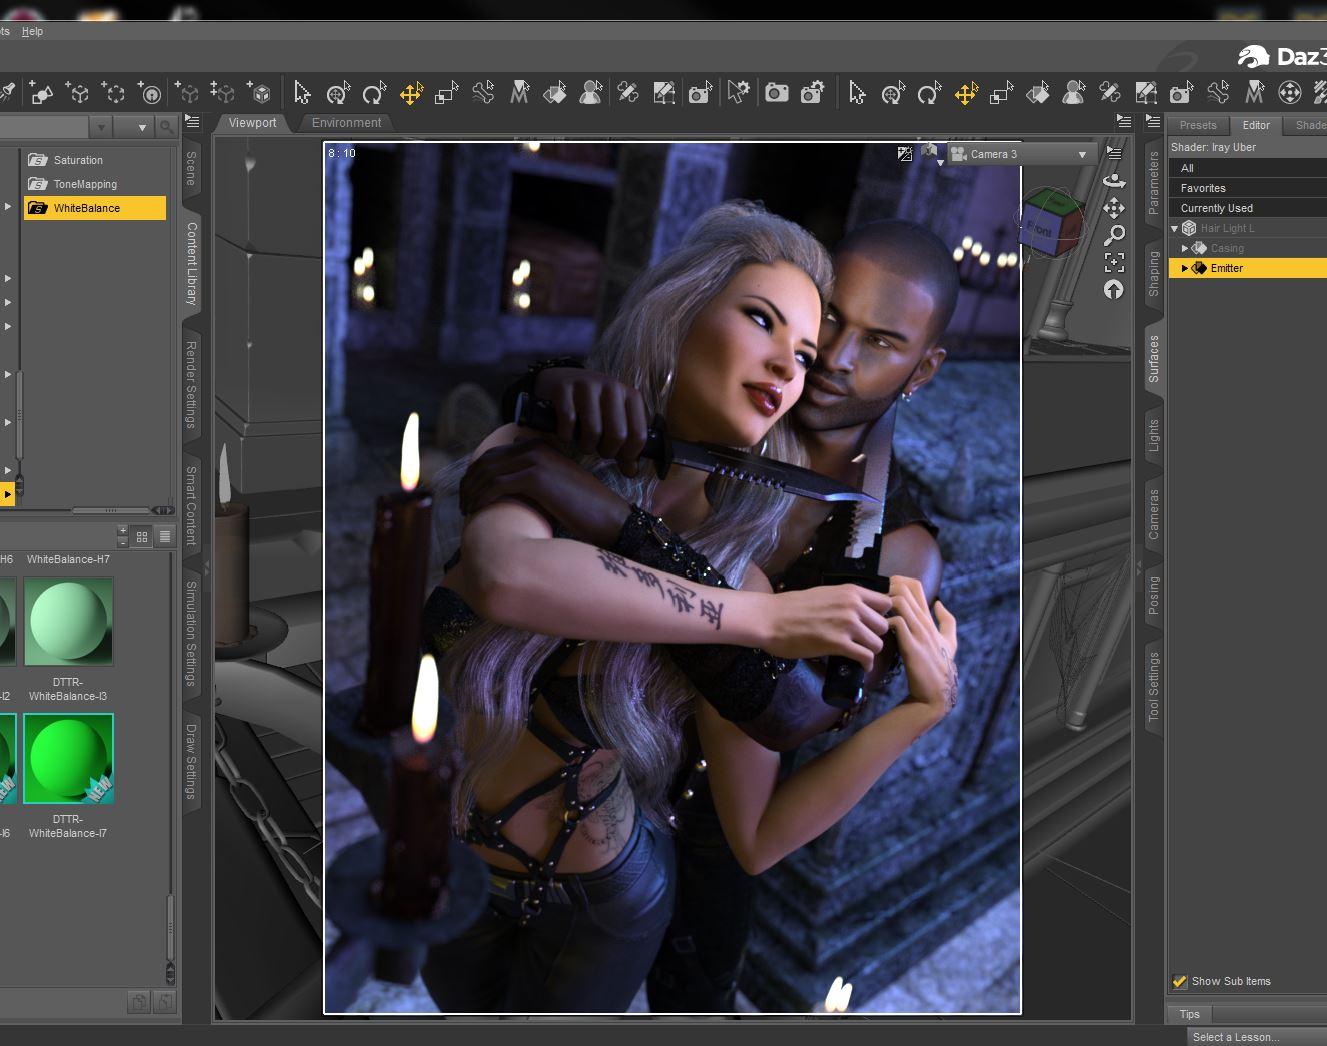Select the Region Navigator tool in left tool group
Image resolution: width=1327 pixels, height=1046 pixels.
(591, 93)
